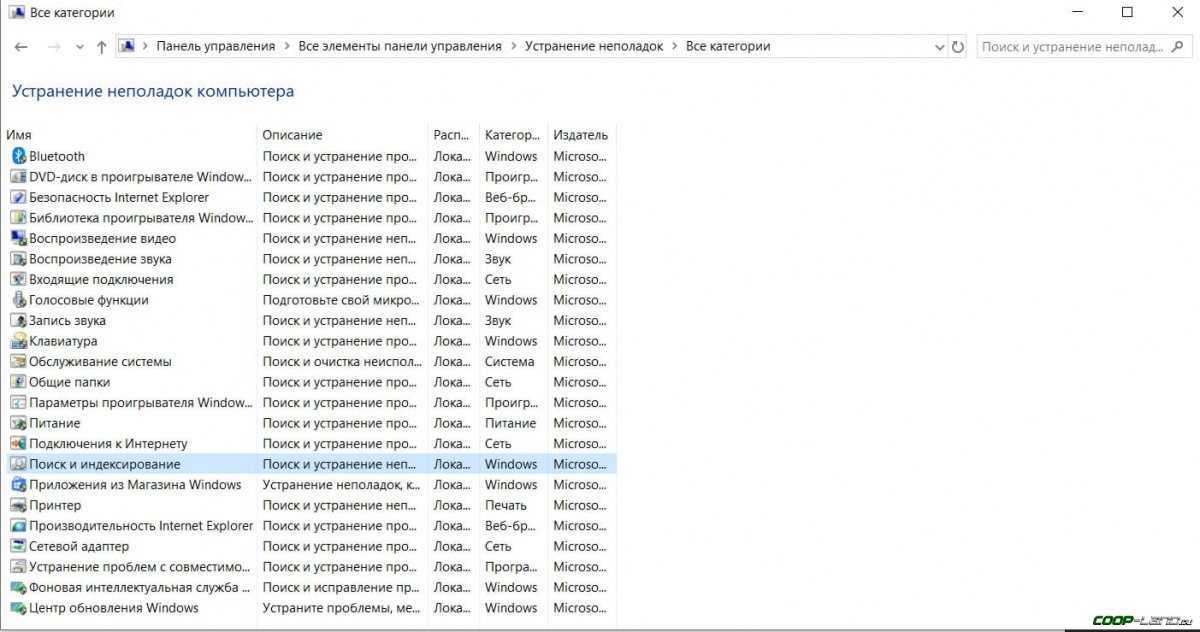This screenshot has width=1200, height=632.
Task: Click the Питание power icon
Action: click(18, 423)
